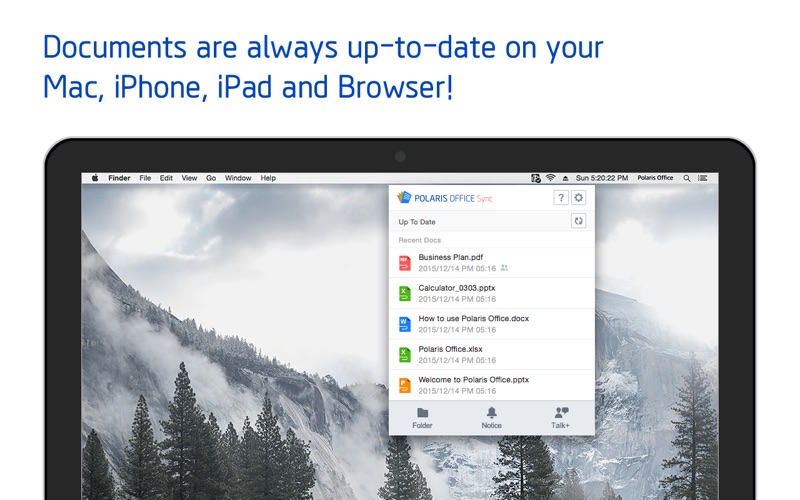
Task: Click the red PDF icon for Business Plan
Action: click(x=405, y=263)
